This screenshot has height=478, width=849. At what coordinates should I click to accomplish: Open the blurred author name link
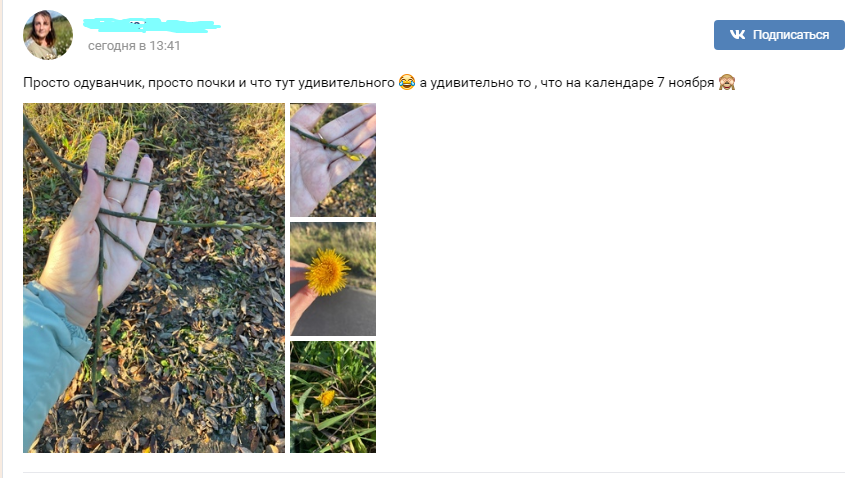[x=152, y=25]
